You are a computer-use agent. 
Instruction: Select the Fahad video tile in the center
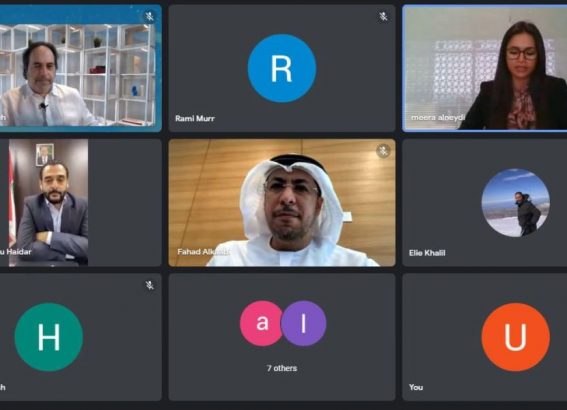[282, 202]
